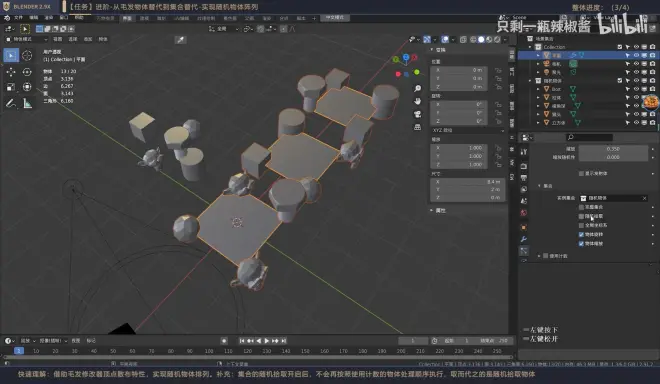Open the File menu in top bar
The height and width of the screenshot is (384, 660).
pos(18,18)
